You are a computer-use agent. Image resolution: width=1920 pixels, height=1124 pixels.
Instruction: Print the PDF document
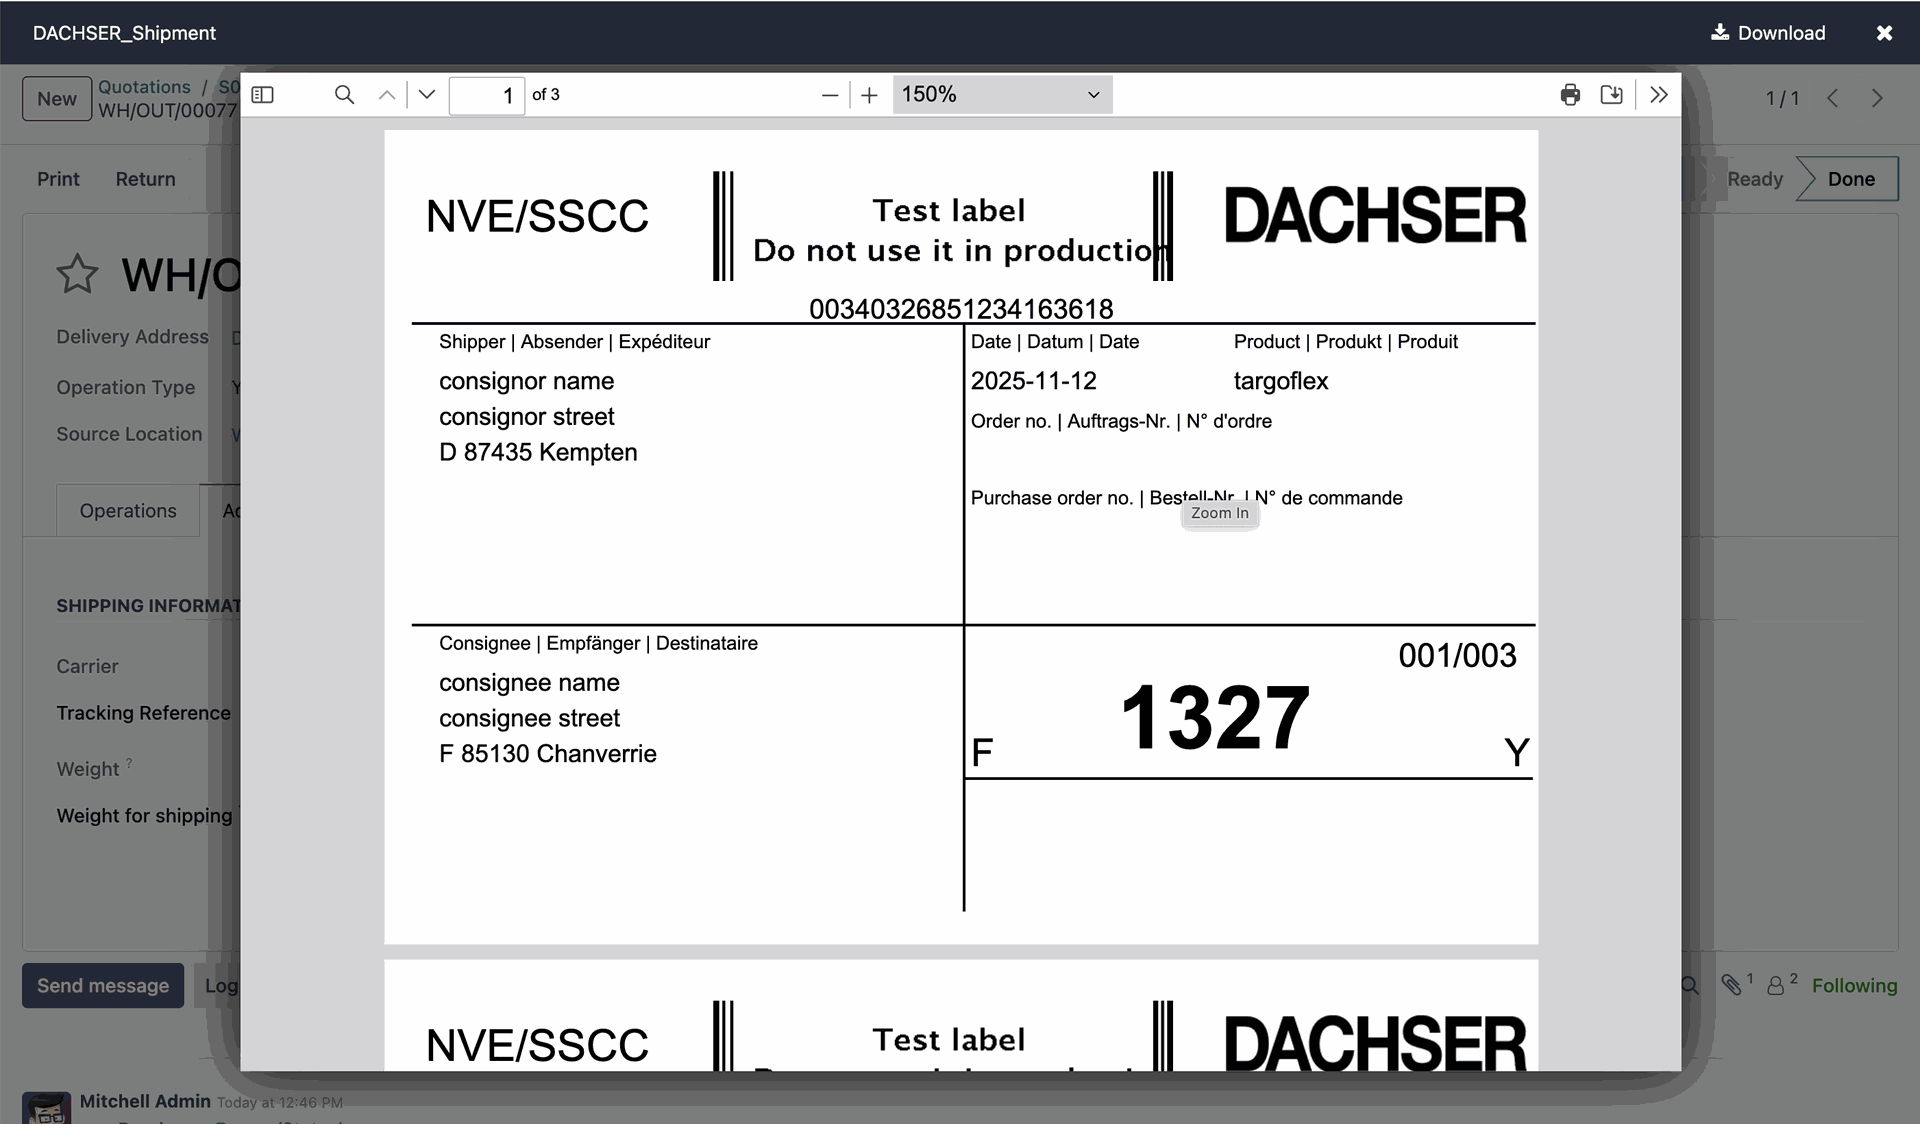click(1570, 95)
